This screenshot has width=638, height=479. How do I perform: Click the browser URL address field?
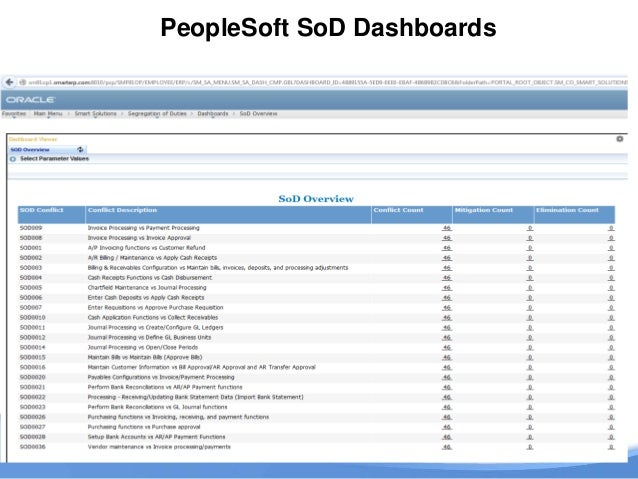click(328, 82)
